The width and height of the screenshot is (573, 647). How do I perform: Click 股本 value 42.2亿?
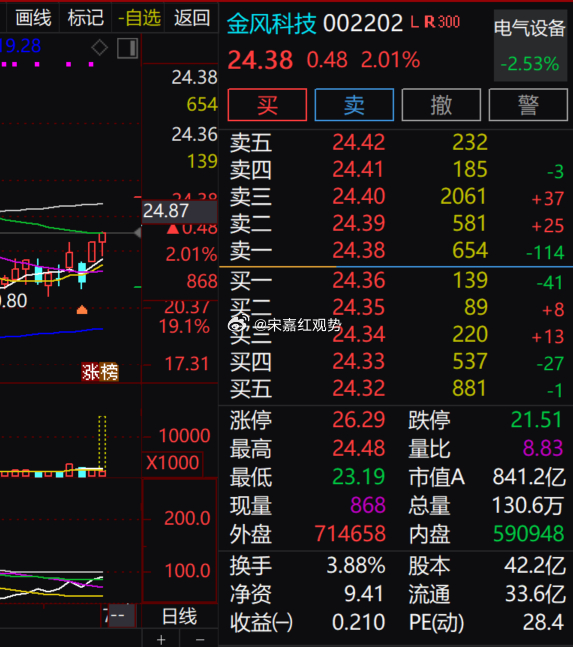pyautogui.click(x=535, y=566)
